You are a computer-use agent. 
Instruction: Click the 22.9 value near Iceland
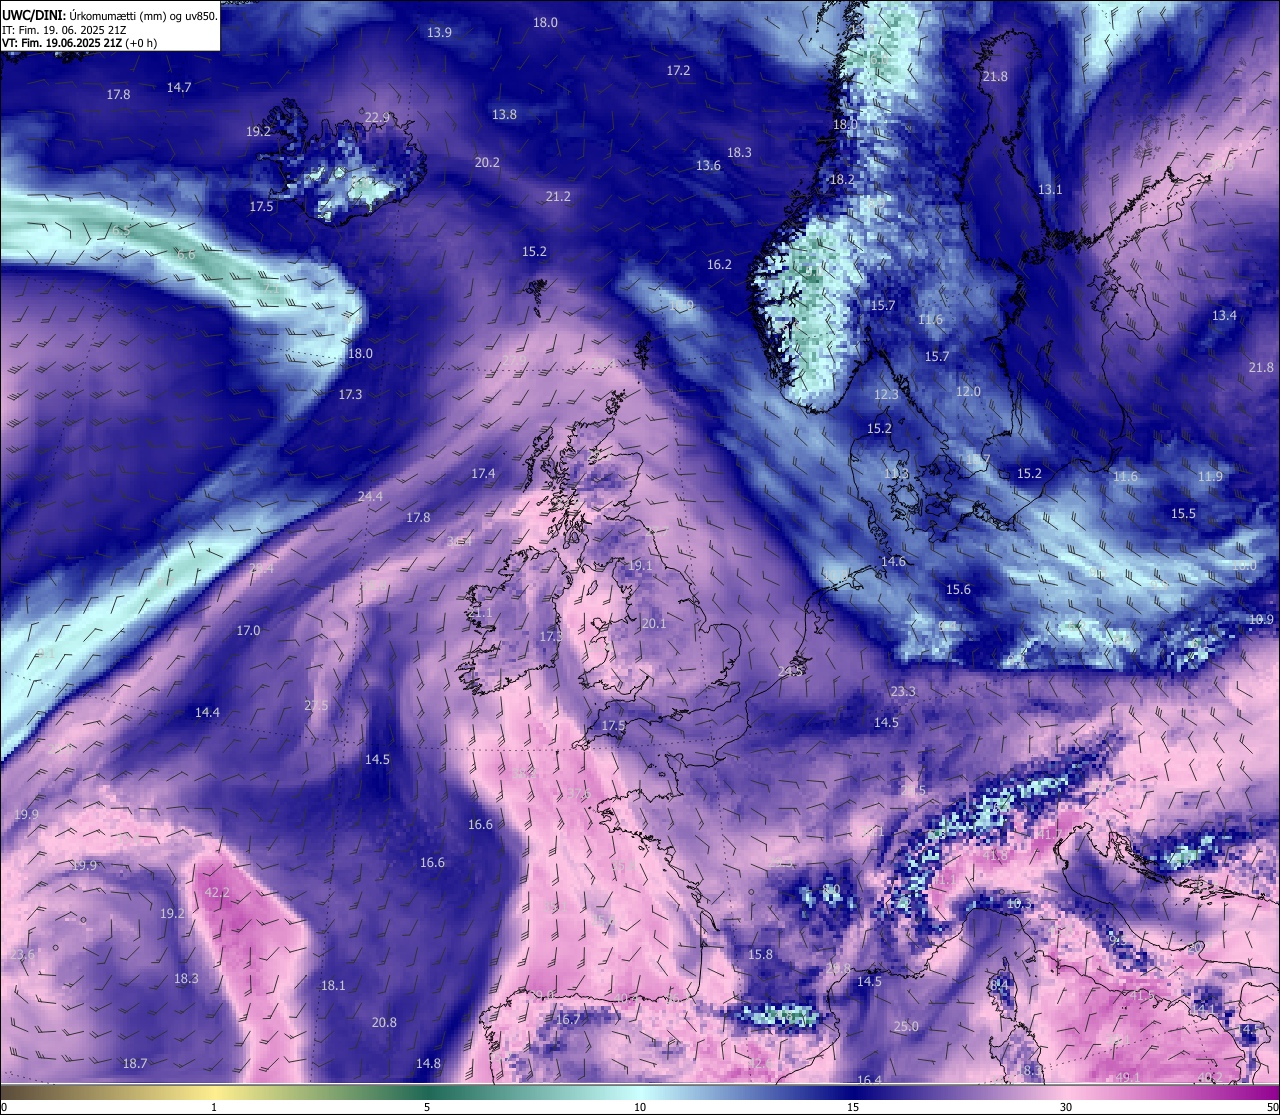tap(377, 117)
